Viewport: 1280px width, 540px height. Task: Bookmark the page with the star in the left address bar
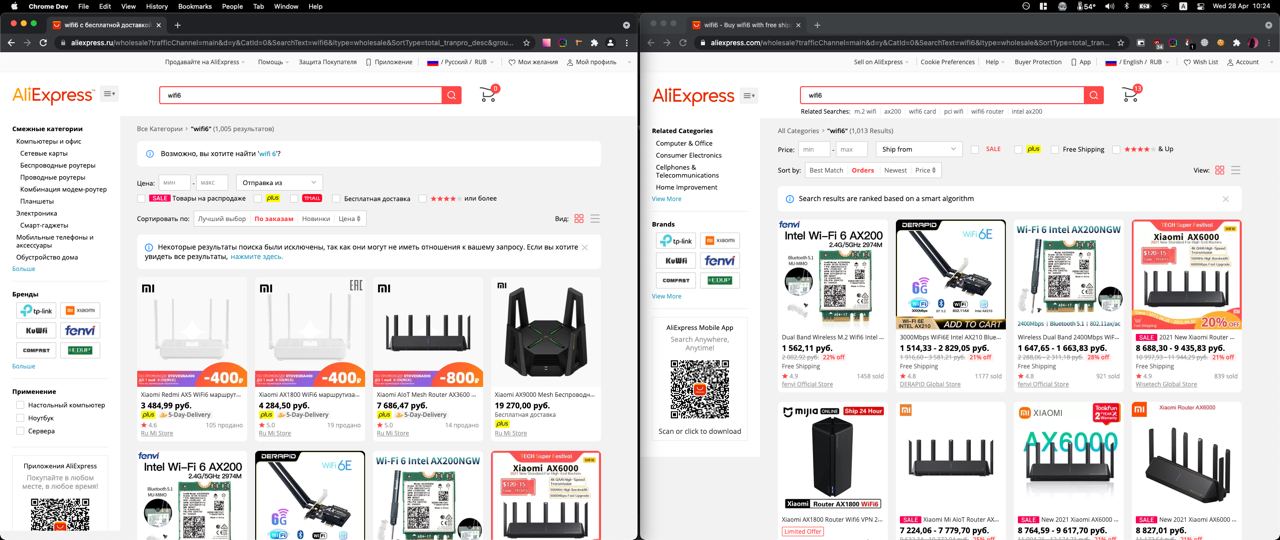pos(528,43)
